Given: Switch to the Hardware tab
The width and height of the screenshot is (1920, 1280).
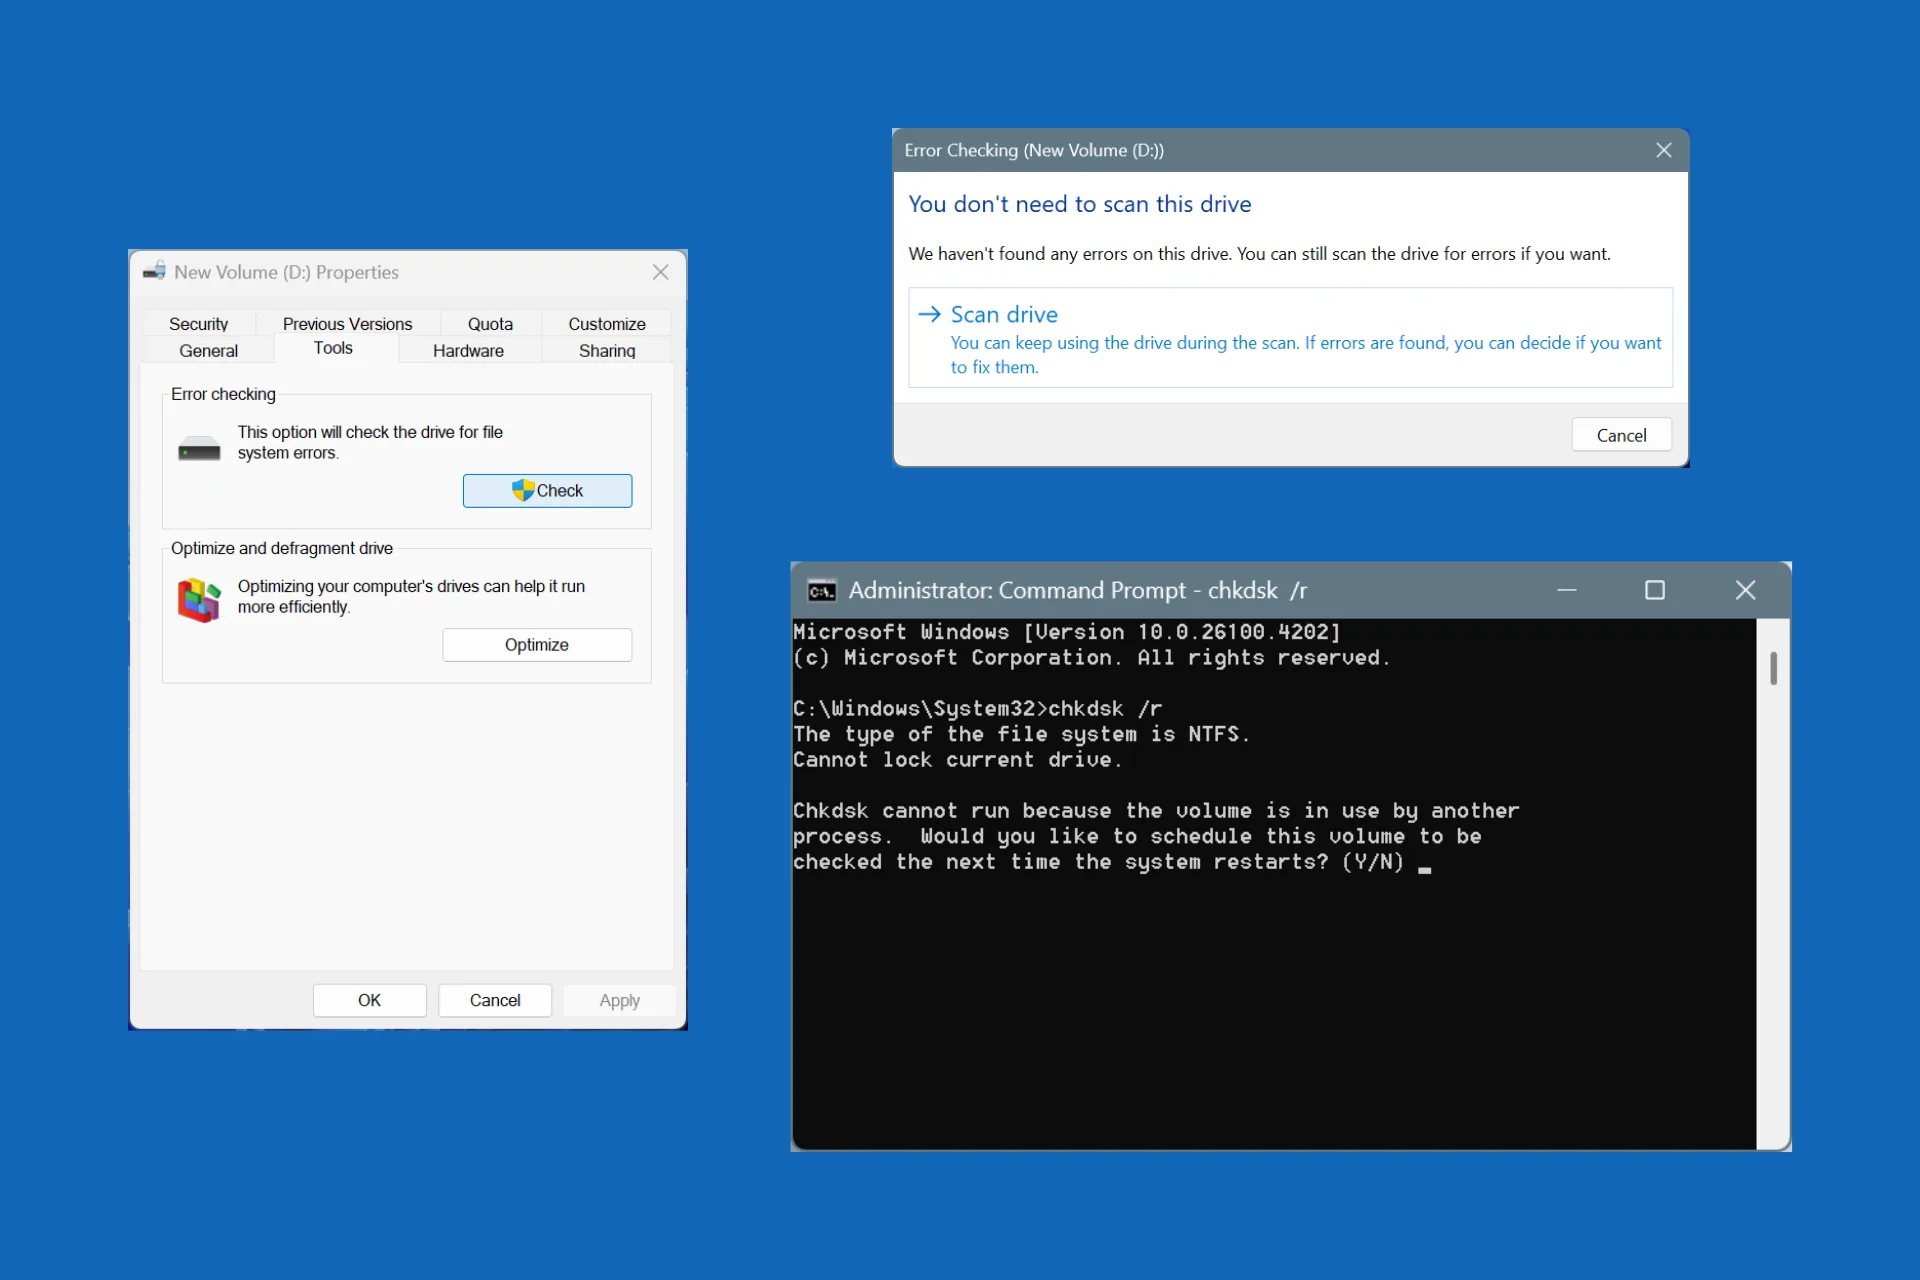Looking at the screenshot, I should [469, 350].
